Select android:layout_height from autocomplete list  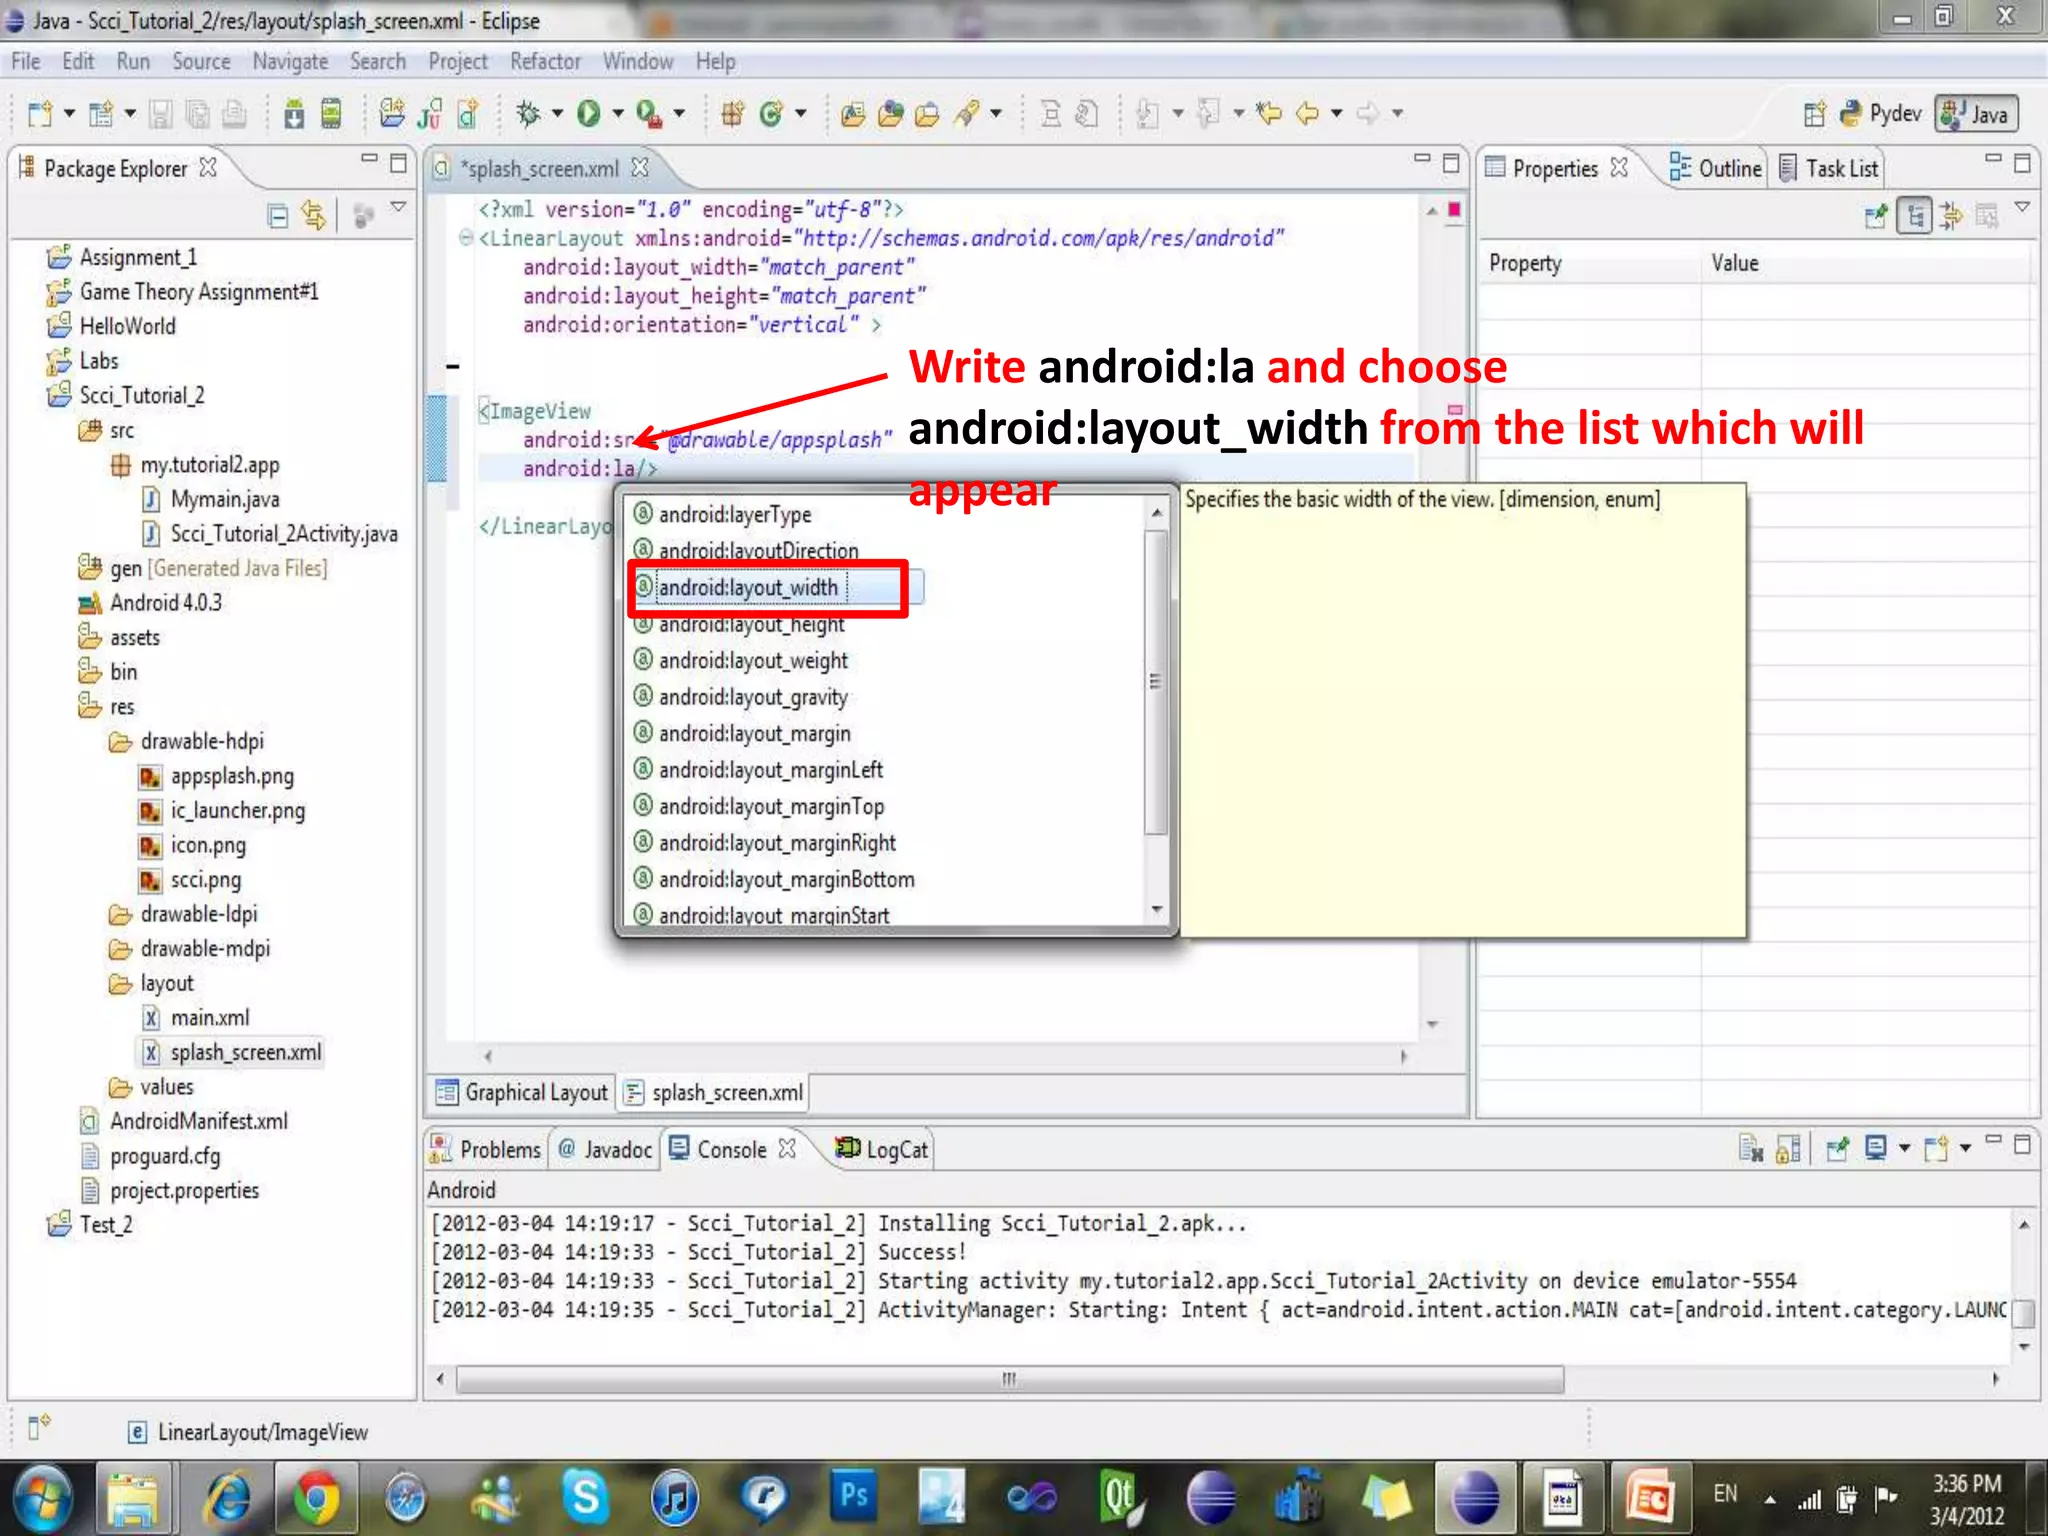click(751, 624)
